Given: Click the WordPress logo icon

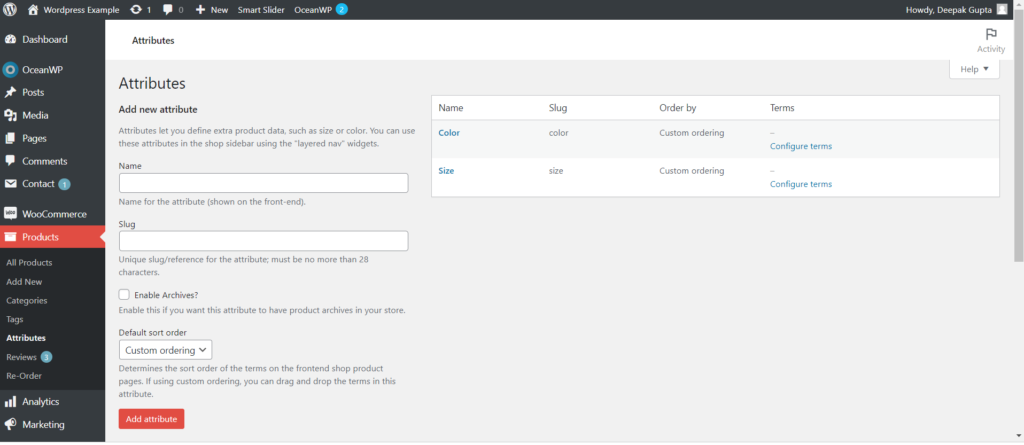Looking at the screenshot, I should point(10,9).
